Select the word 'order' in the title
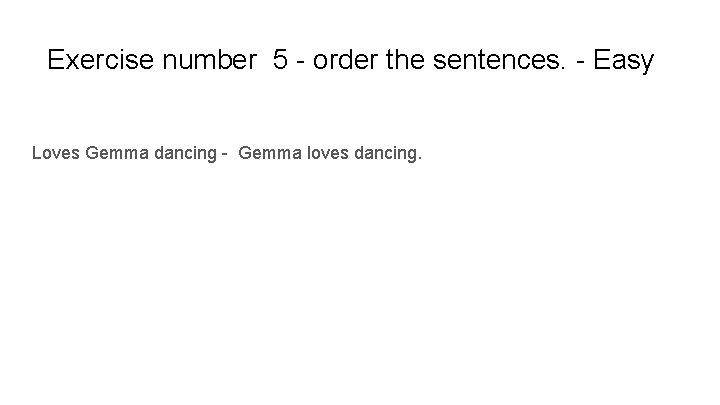Screen dimensions: 720x405 point(345,60)
